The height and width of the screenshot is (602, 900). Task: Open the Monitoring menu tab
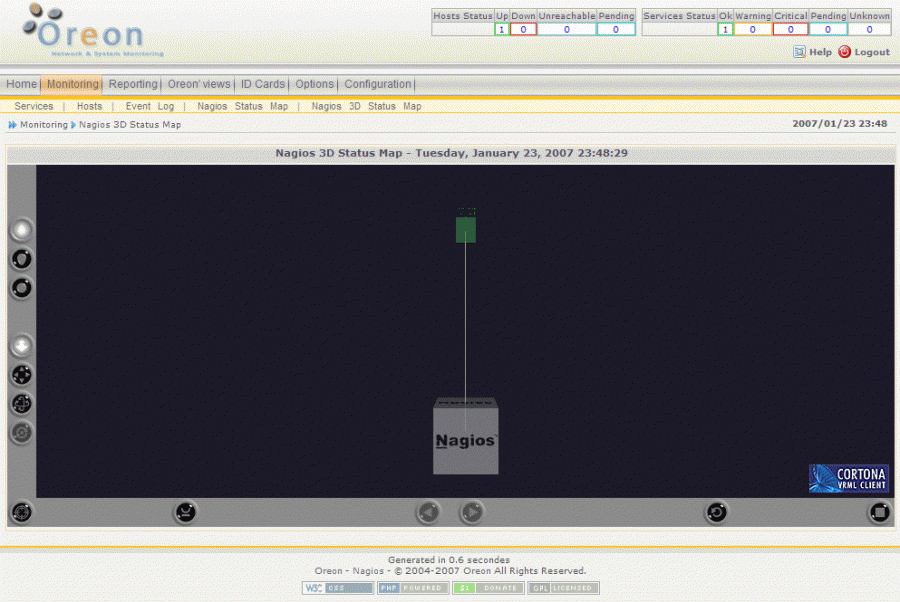coord(72,84)
